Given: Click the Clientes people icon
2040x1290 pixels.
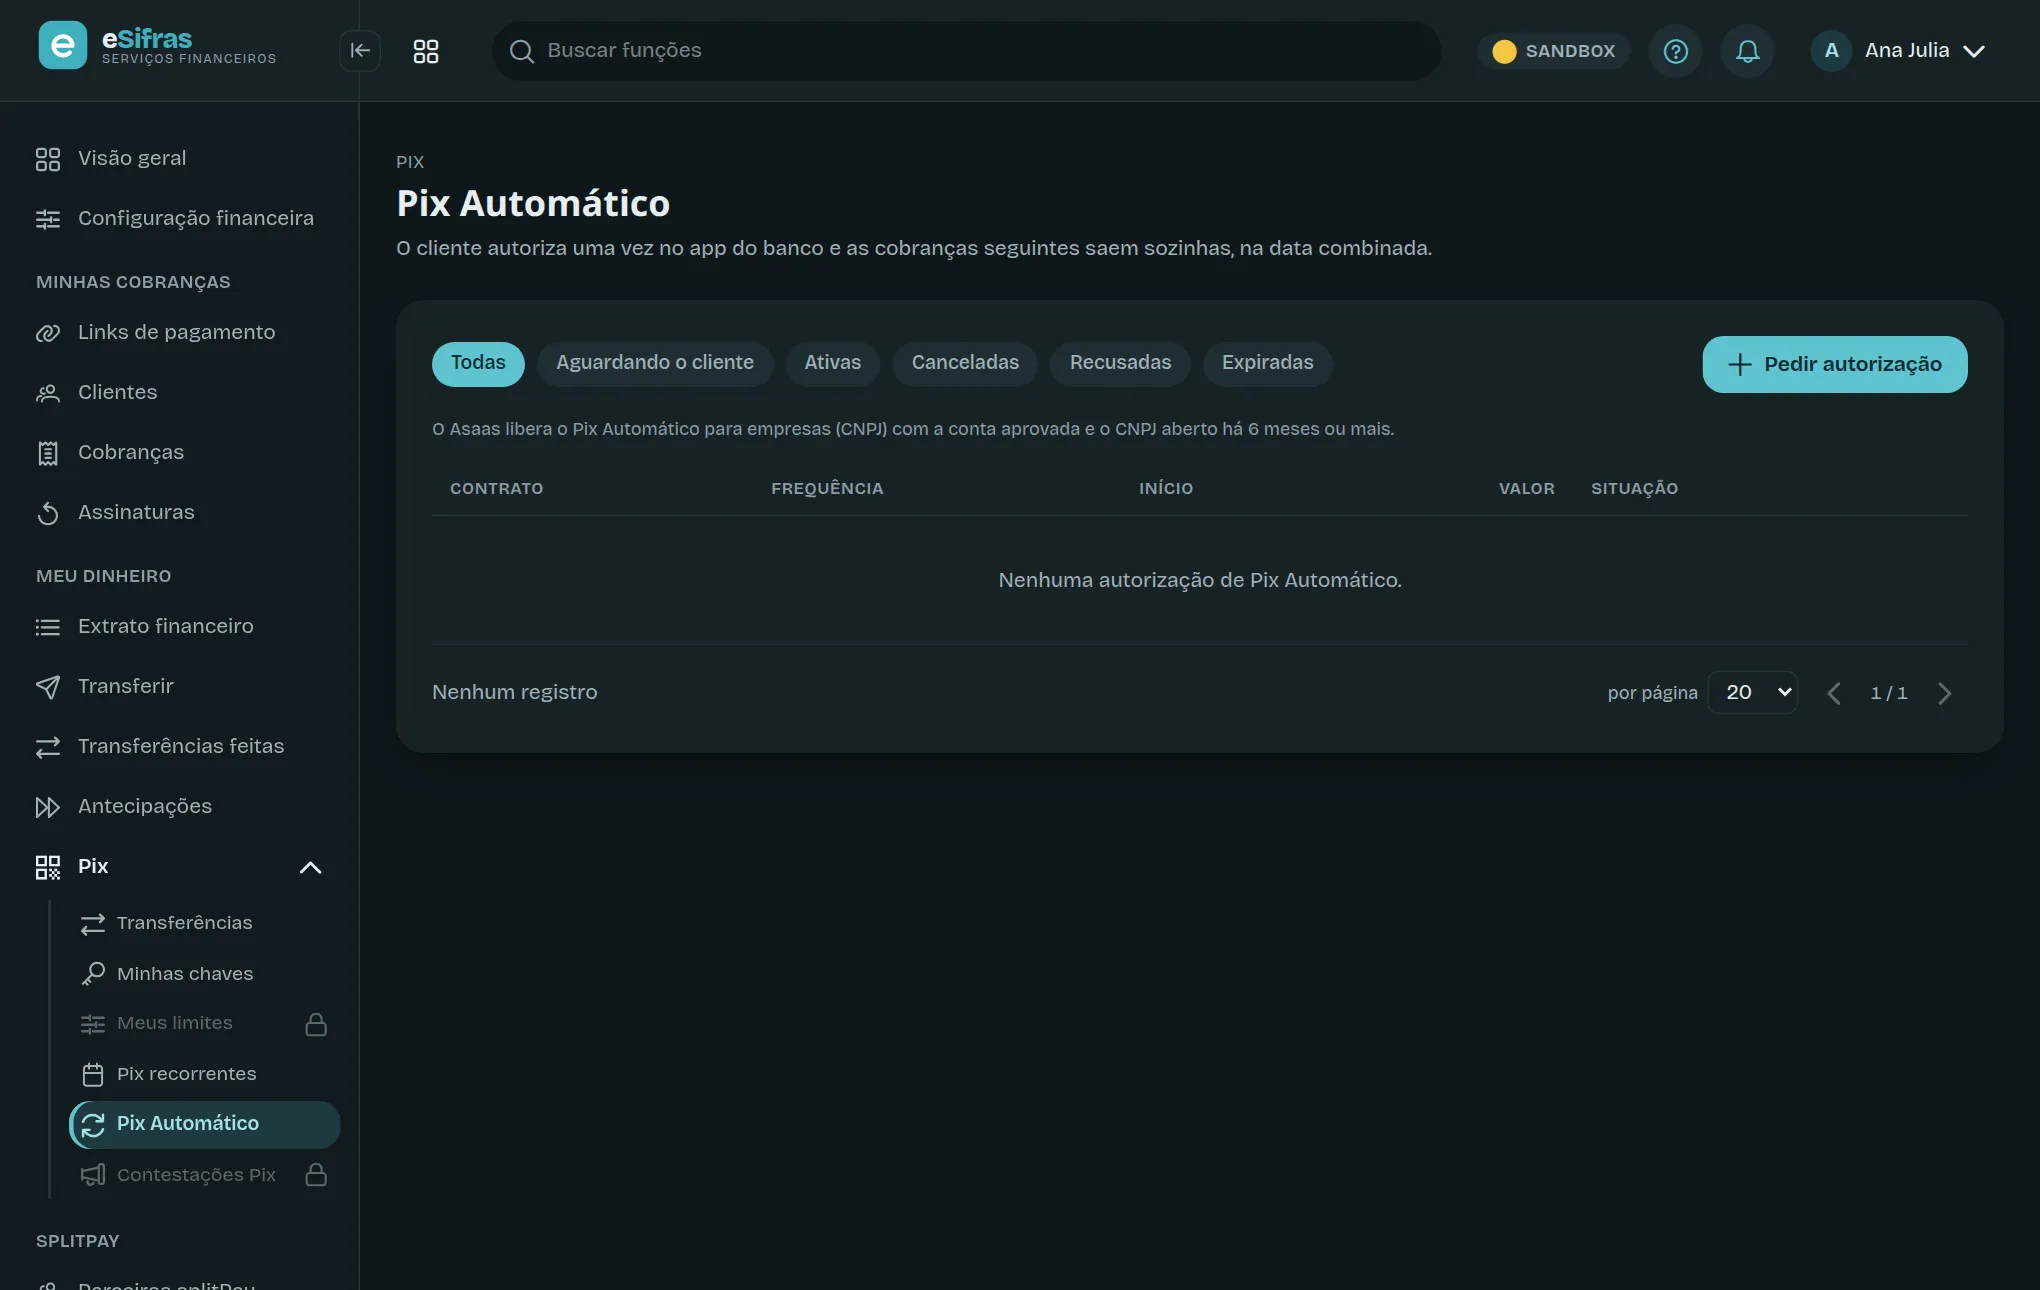Looking at the screenshot, I should pos(48,393).
